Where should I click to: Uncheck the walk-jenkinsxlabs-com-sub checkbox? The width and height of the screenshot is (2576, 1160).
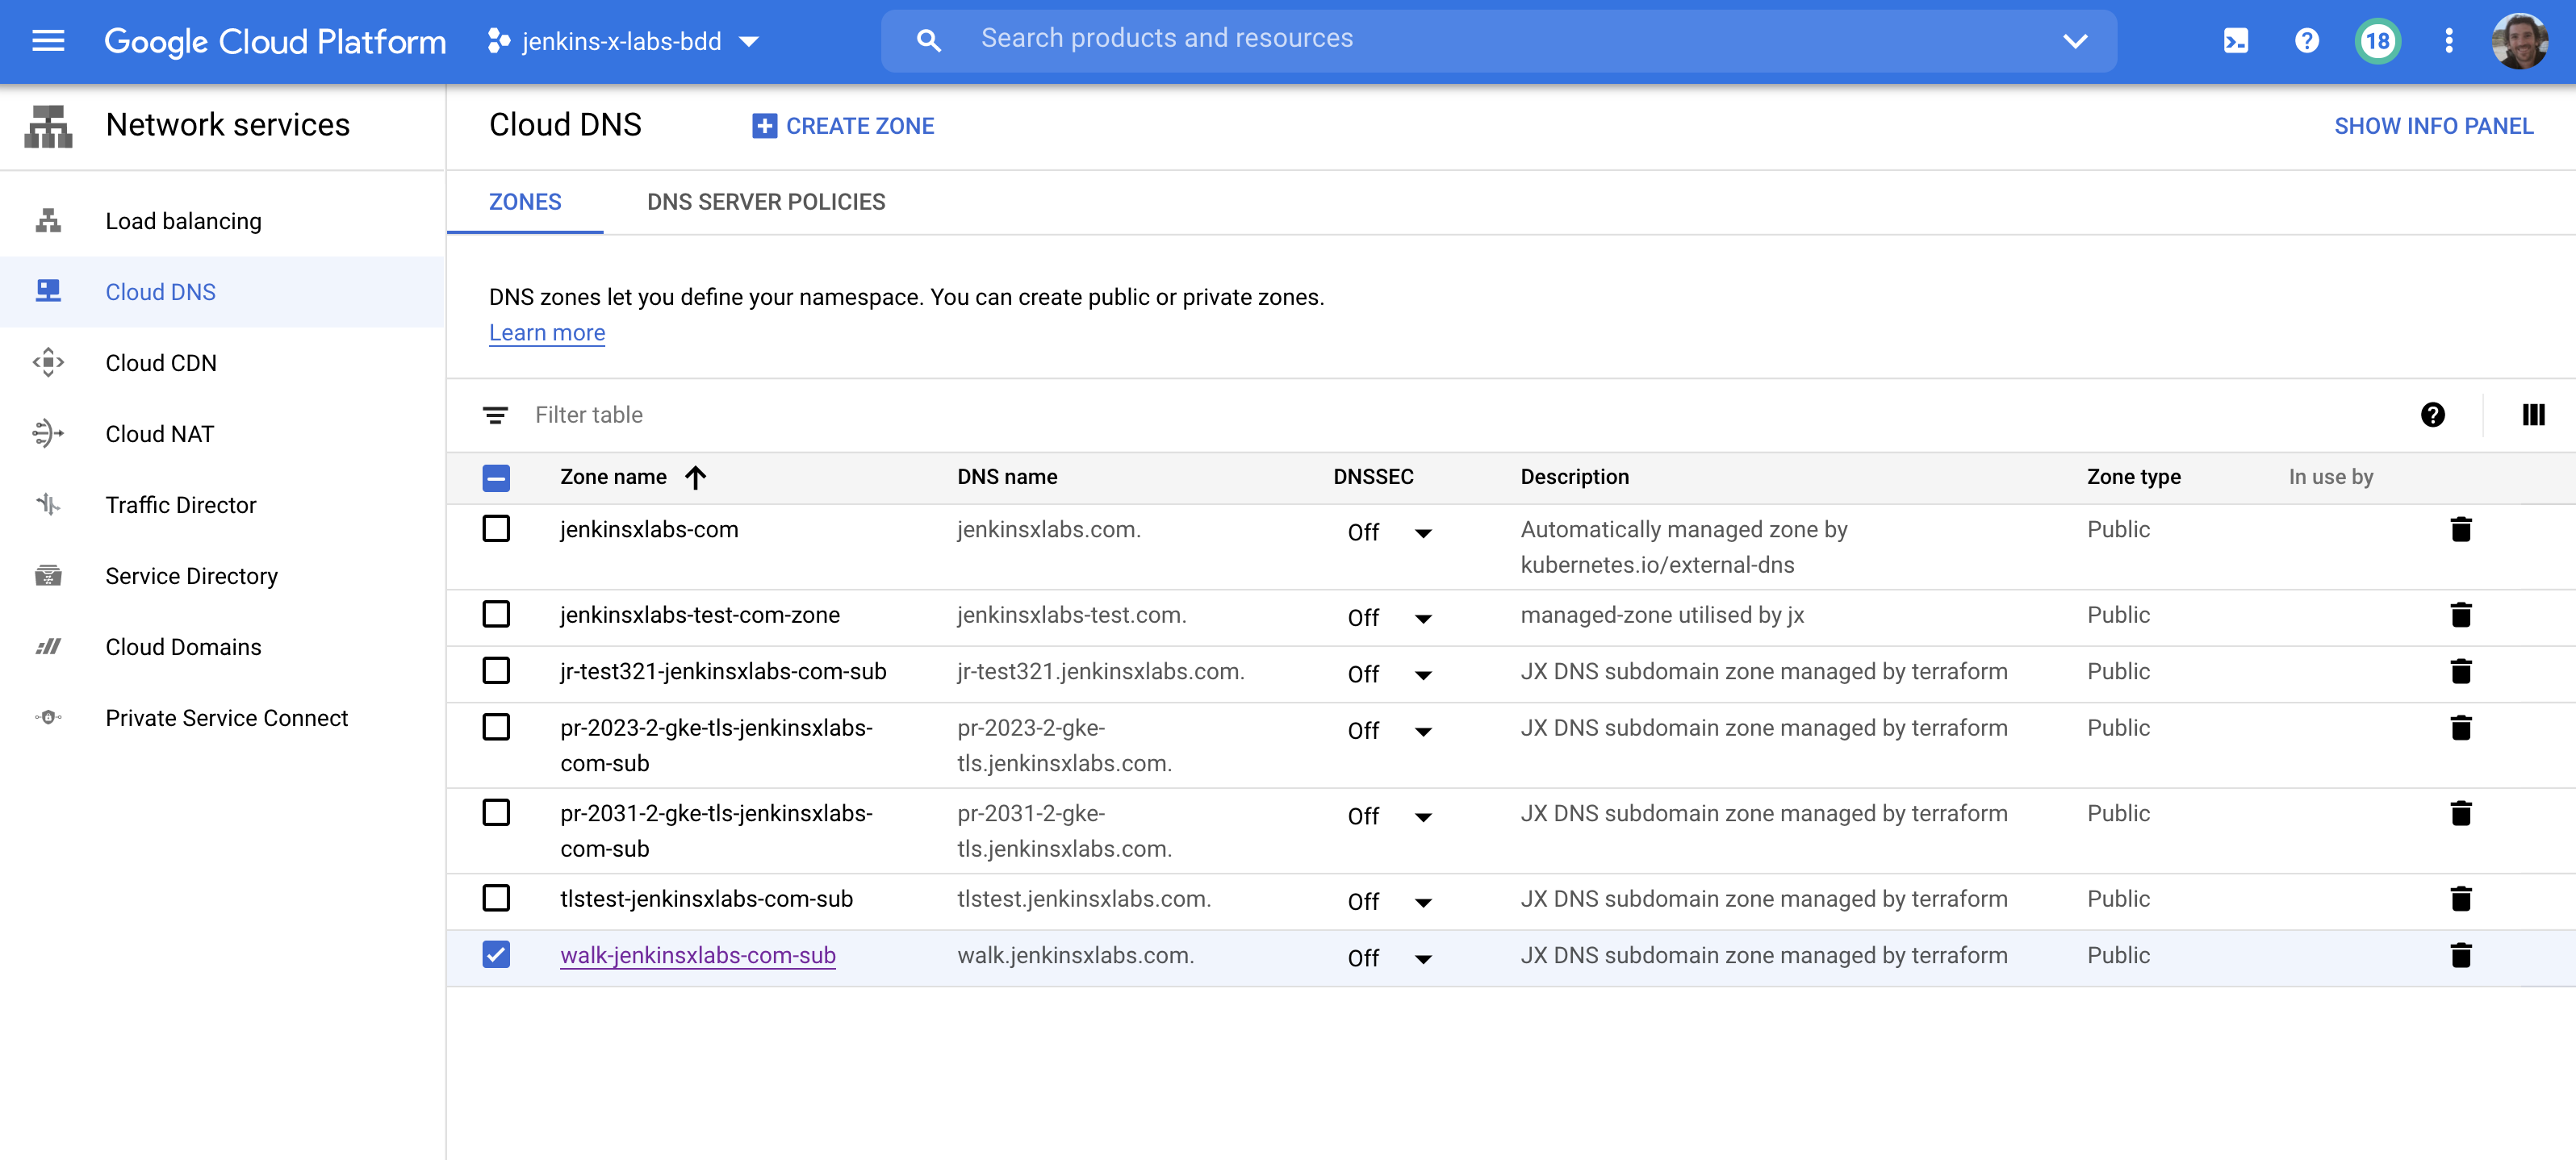(x=496, y=954)
